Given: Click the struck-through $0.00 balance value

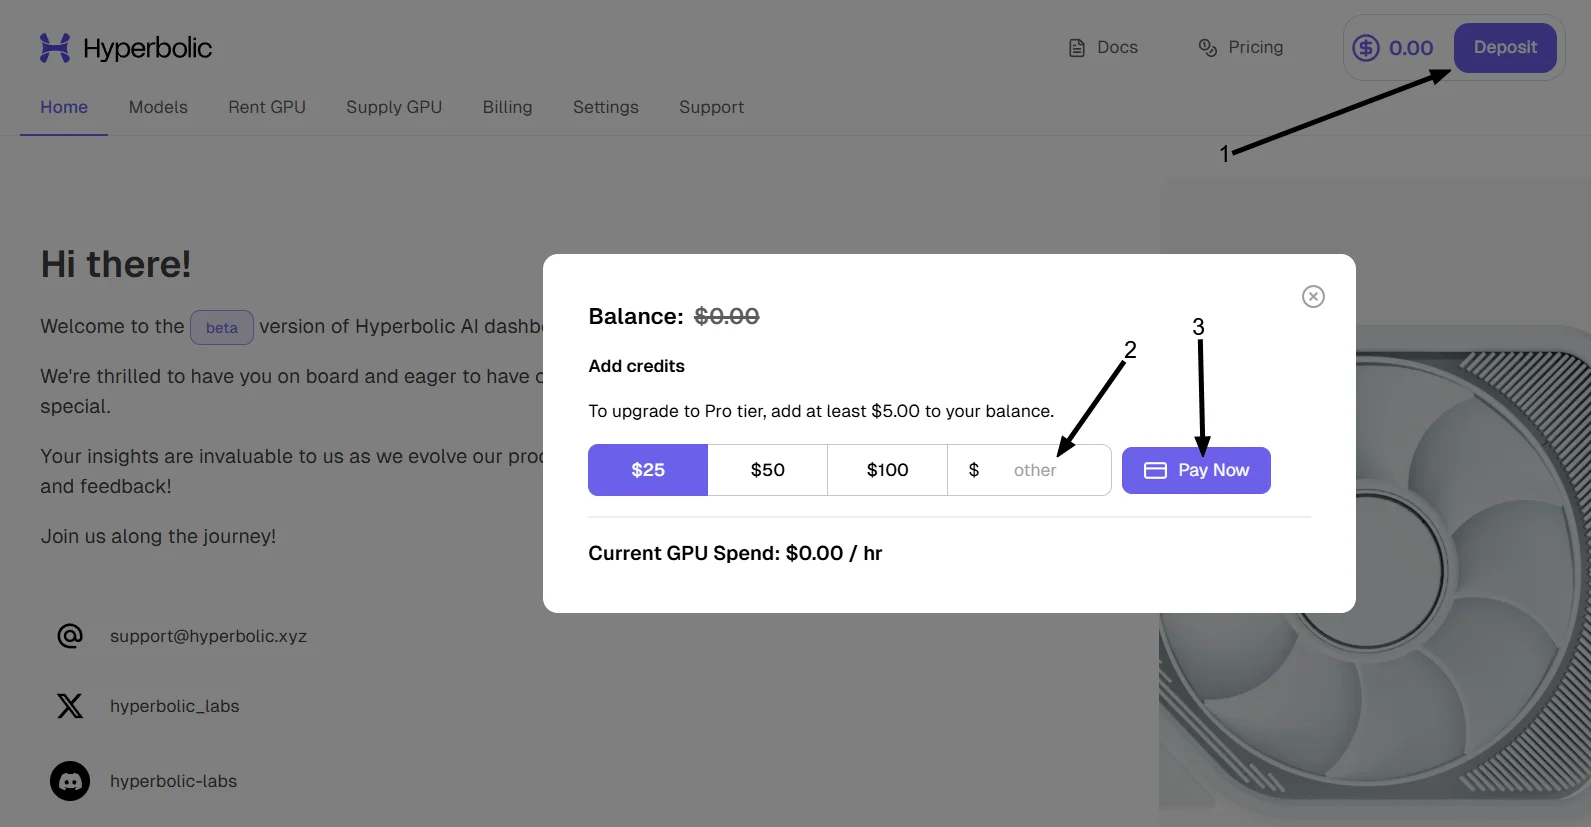Looking at the screenshot, I should pos(727,316).
